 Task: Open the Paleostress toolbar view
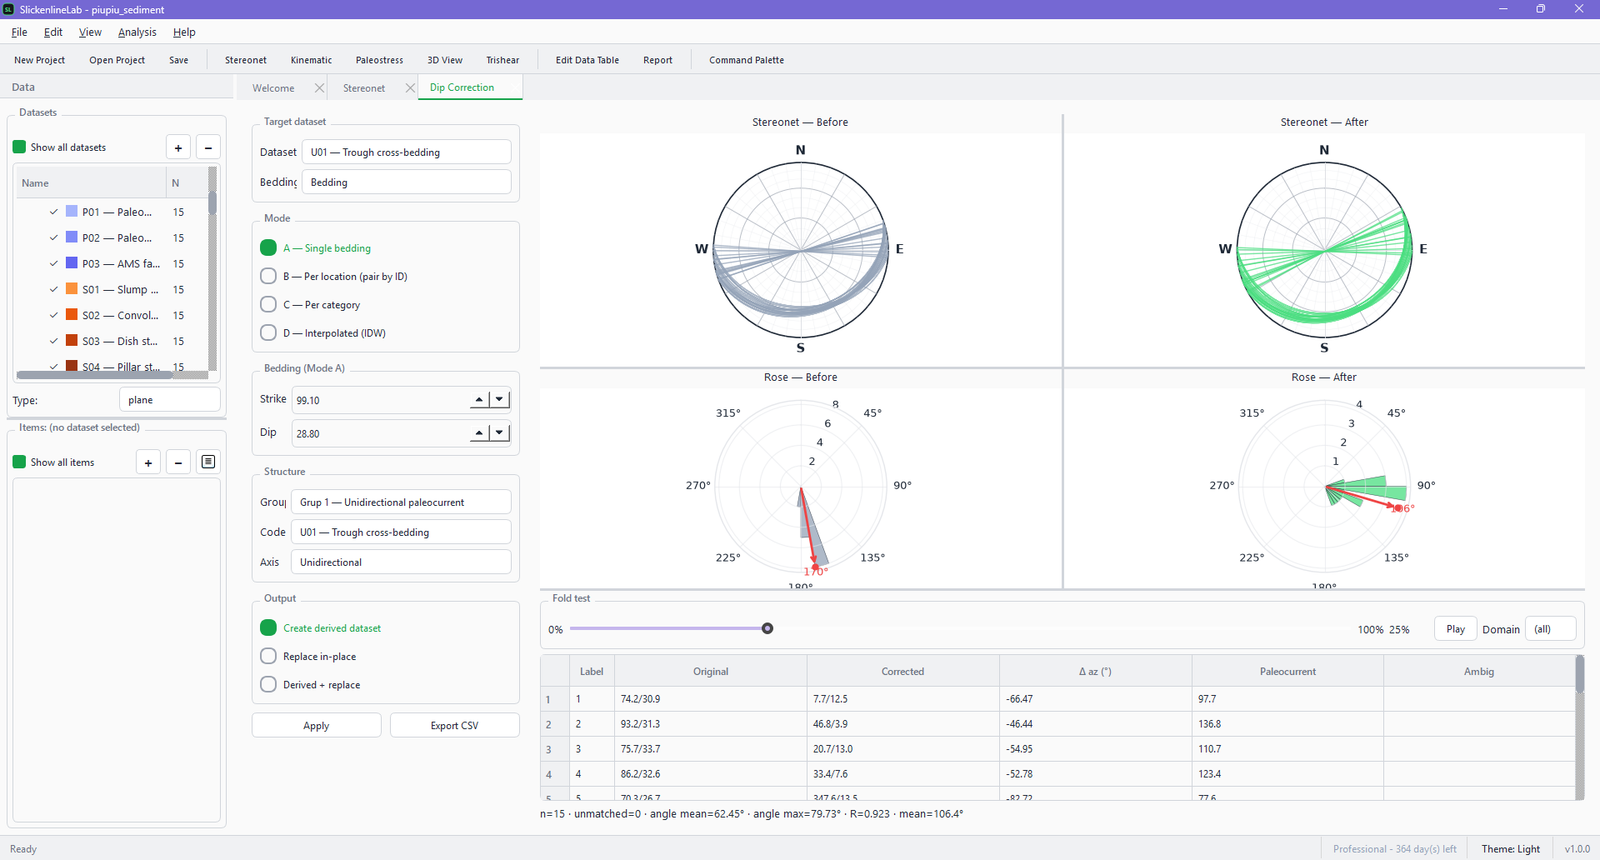pos(379,60)
